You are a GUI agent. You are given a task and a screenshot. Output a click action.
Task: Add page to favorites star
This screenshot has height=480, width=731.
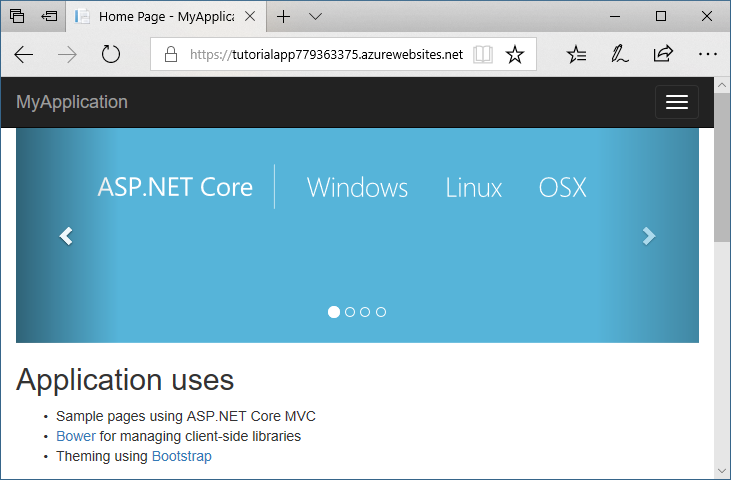coord(515,54)
